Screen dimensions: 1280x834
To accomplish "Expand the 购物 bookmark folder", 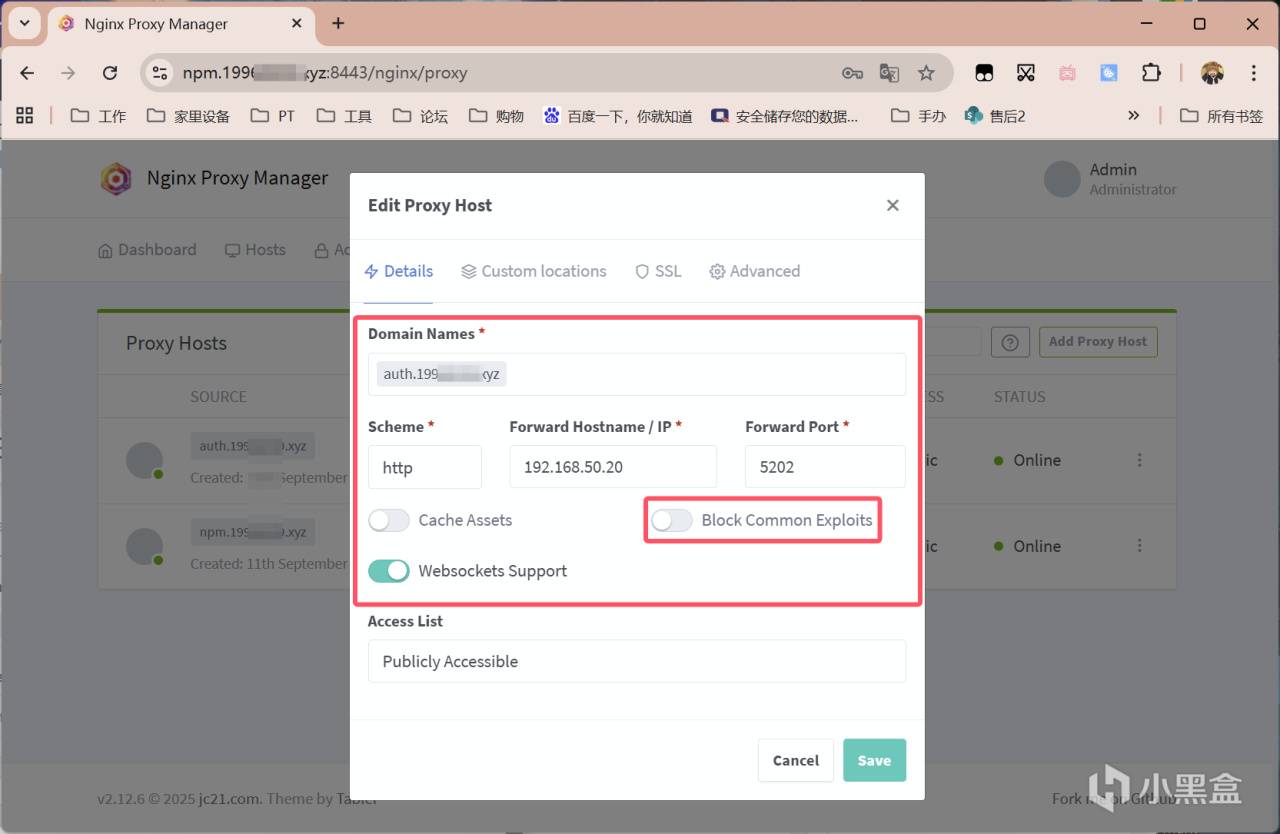I will tap(496, 116).
